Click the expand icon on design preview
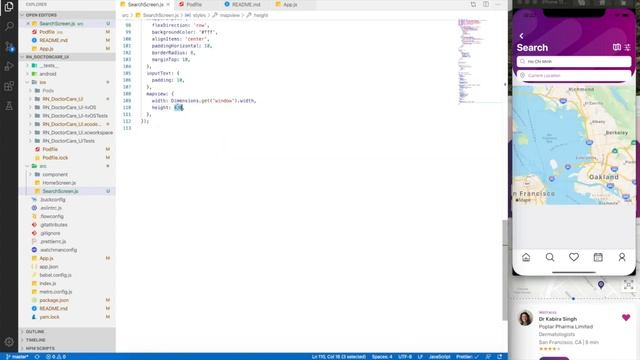This screenshot has width=640, height=360. coord(629,284)
